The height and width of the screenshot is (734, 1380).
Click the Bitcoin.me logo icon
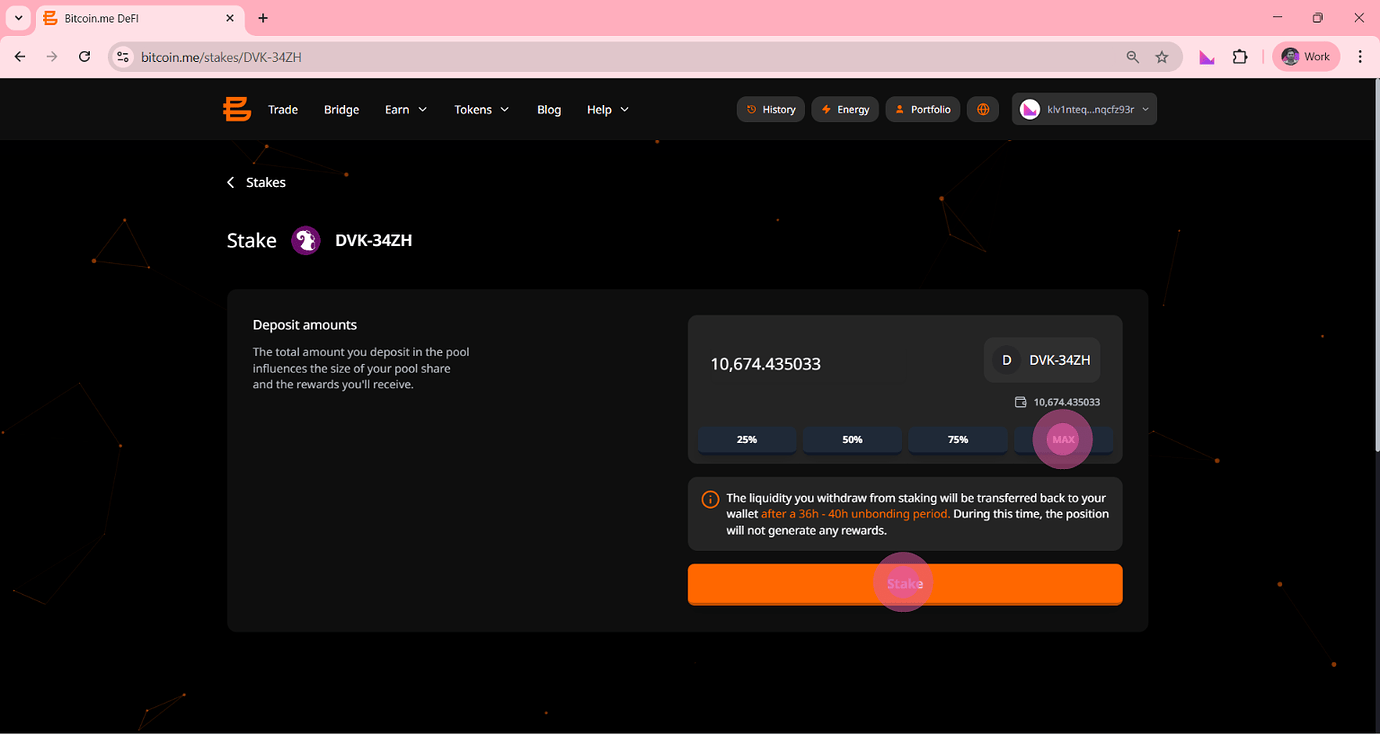coord(237,109)
